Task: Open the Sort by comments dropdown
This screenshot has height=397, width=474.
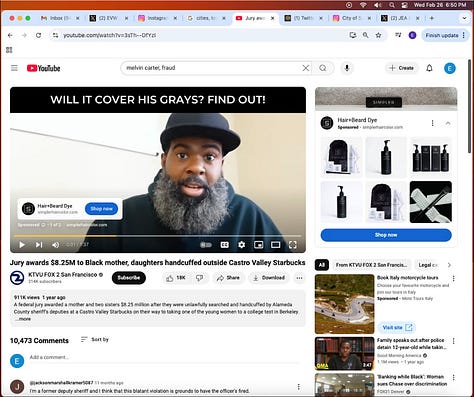Action: pyautogui.click(x=95, y=339)
